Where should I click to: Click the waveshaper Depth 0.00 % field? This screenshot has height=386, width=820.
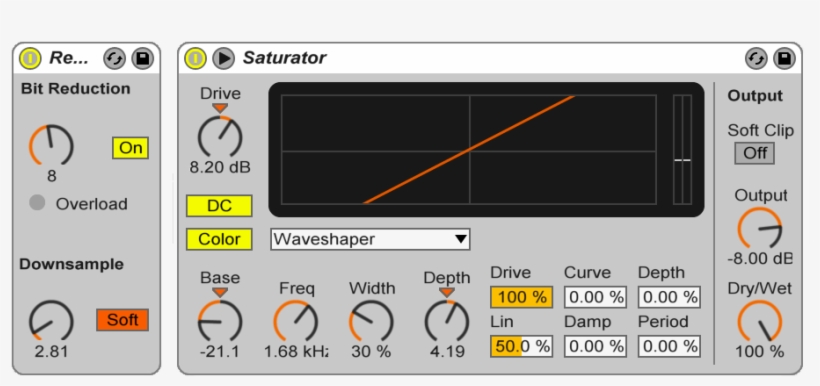pos(669,297)
